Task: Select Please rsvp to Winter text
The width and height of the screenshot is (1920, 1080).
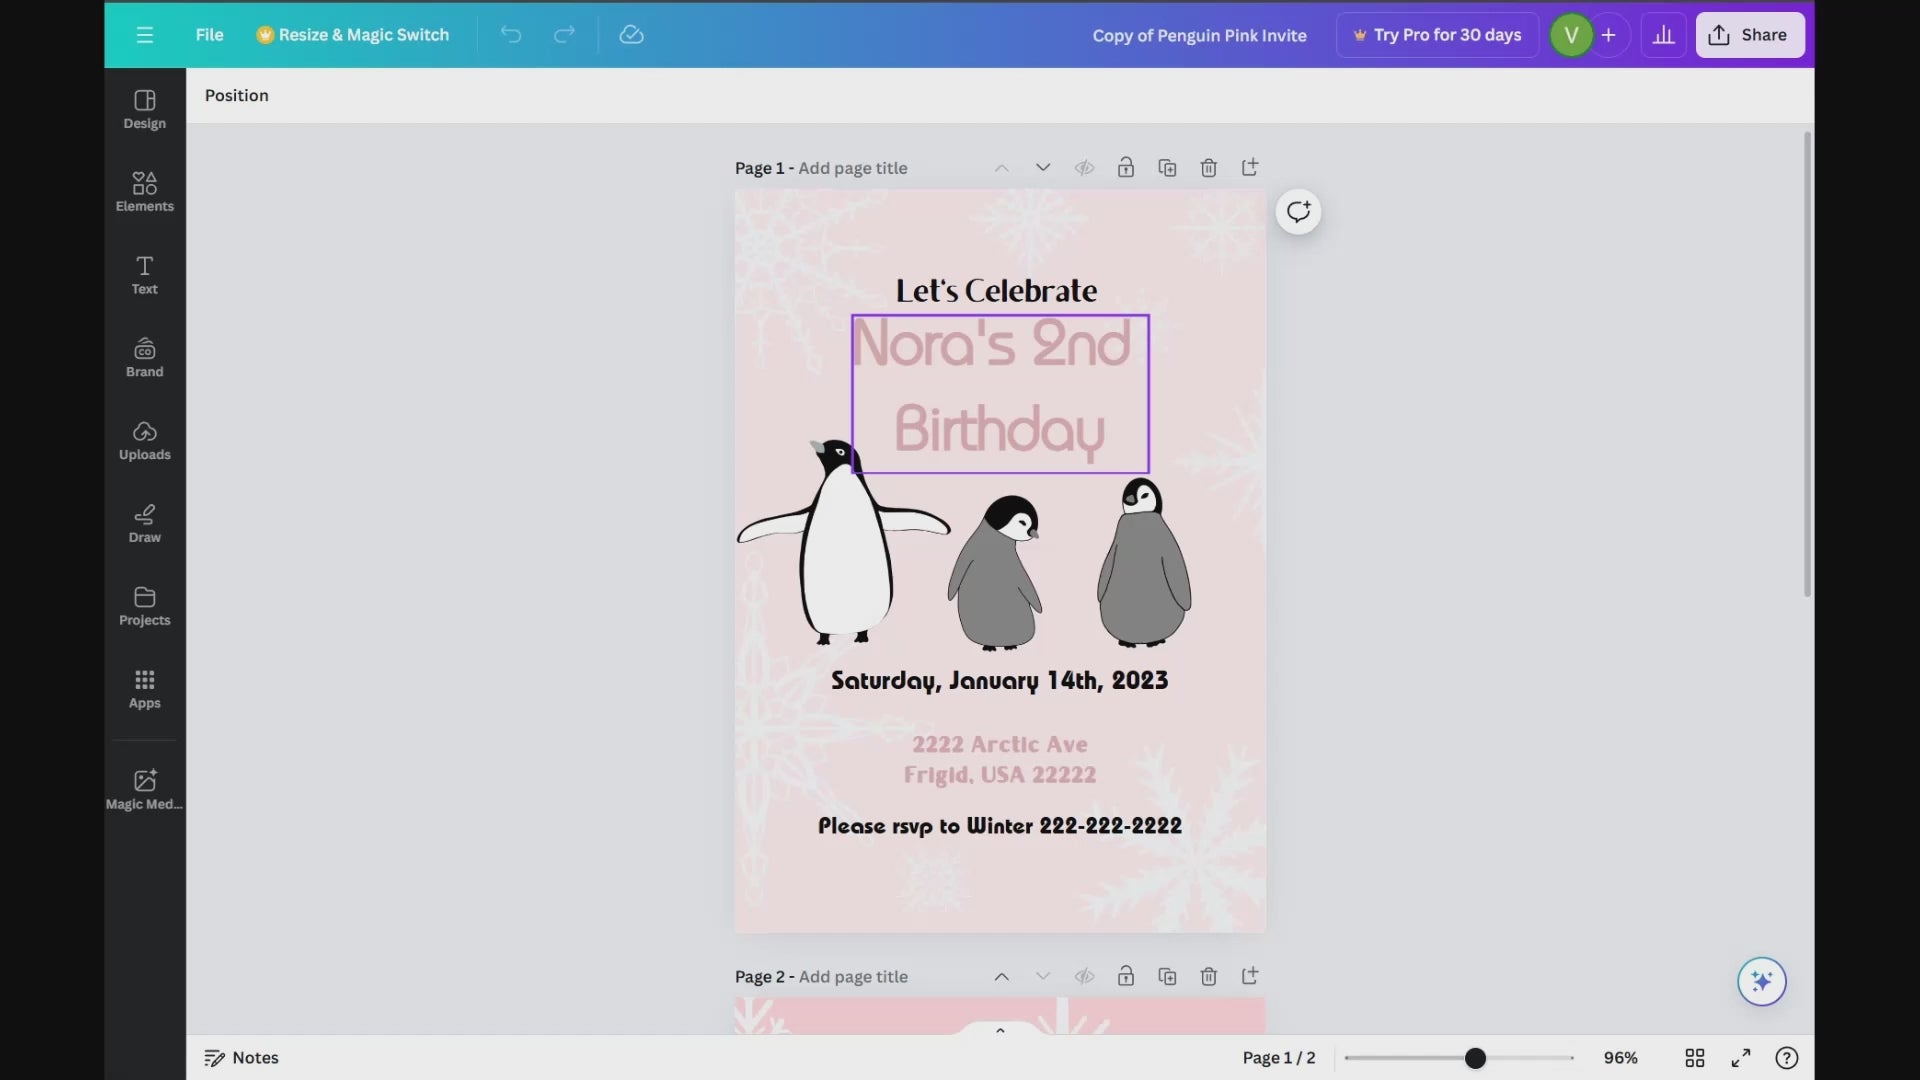Action: pyautogui.click(x=1000, y=826)
